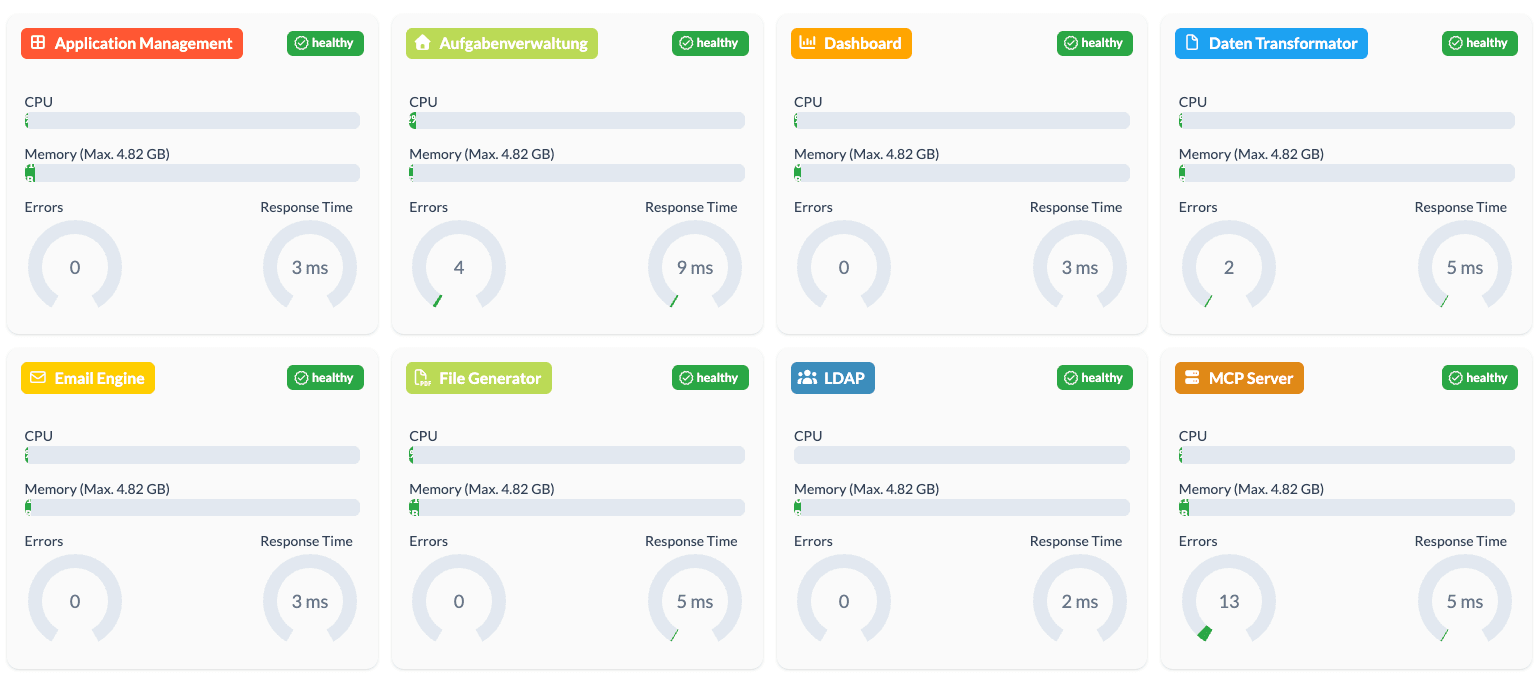Click the 'Errors' label on LDAP card
This screenshot has width=1539, height=683.
[813, 541]
